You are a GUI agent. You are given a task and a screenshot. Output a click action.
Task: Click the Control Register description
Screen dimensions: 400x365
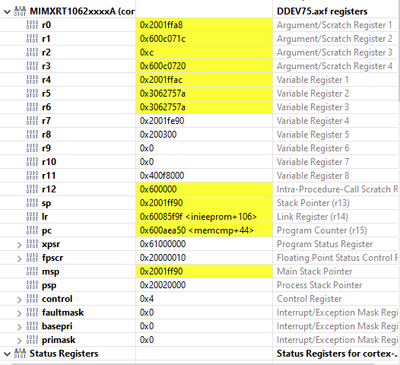tap(309, 299)
